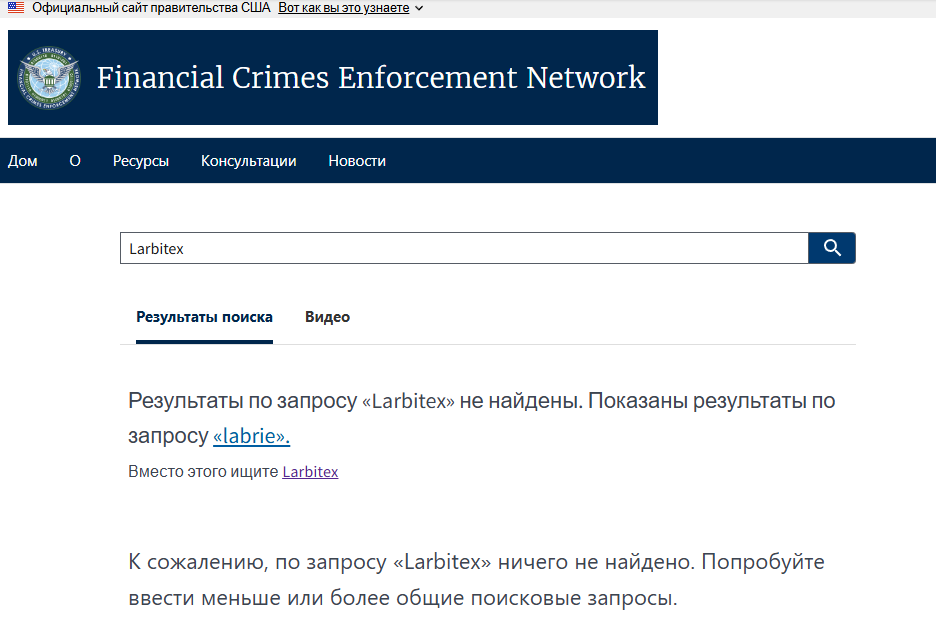Follow the «labrie» suggested query link
Image resolution: width=936 pixels, height=629 pixels.
tap(251, 436)
